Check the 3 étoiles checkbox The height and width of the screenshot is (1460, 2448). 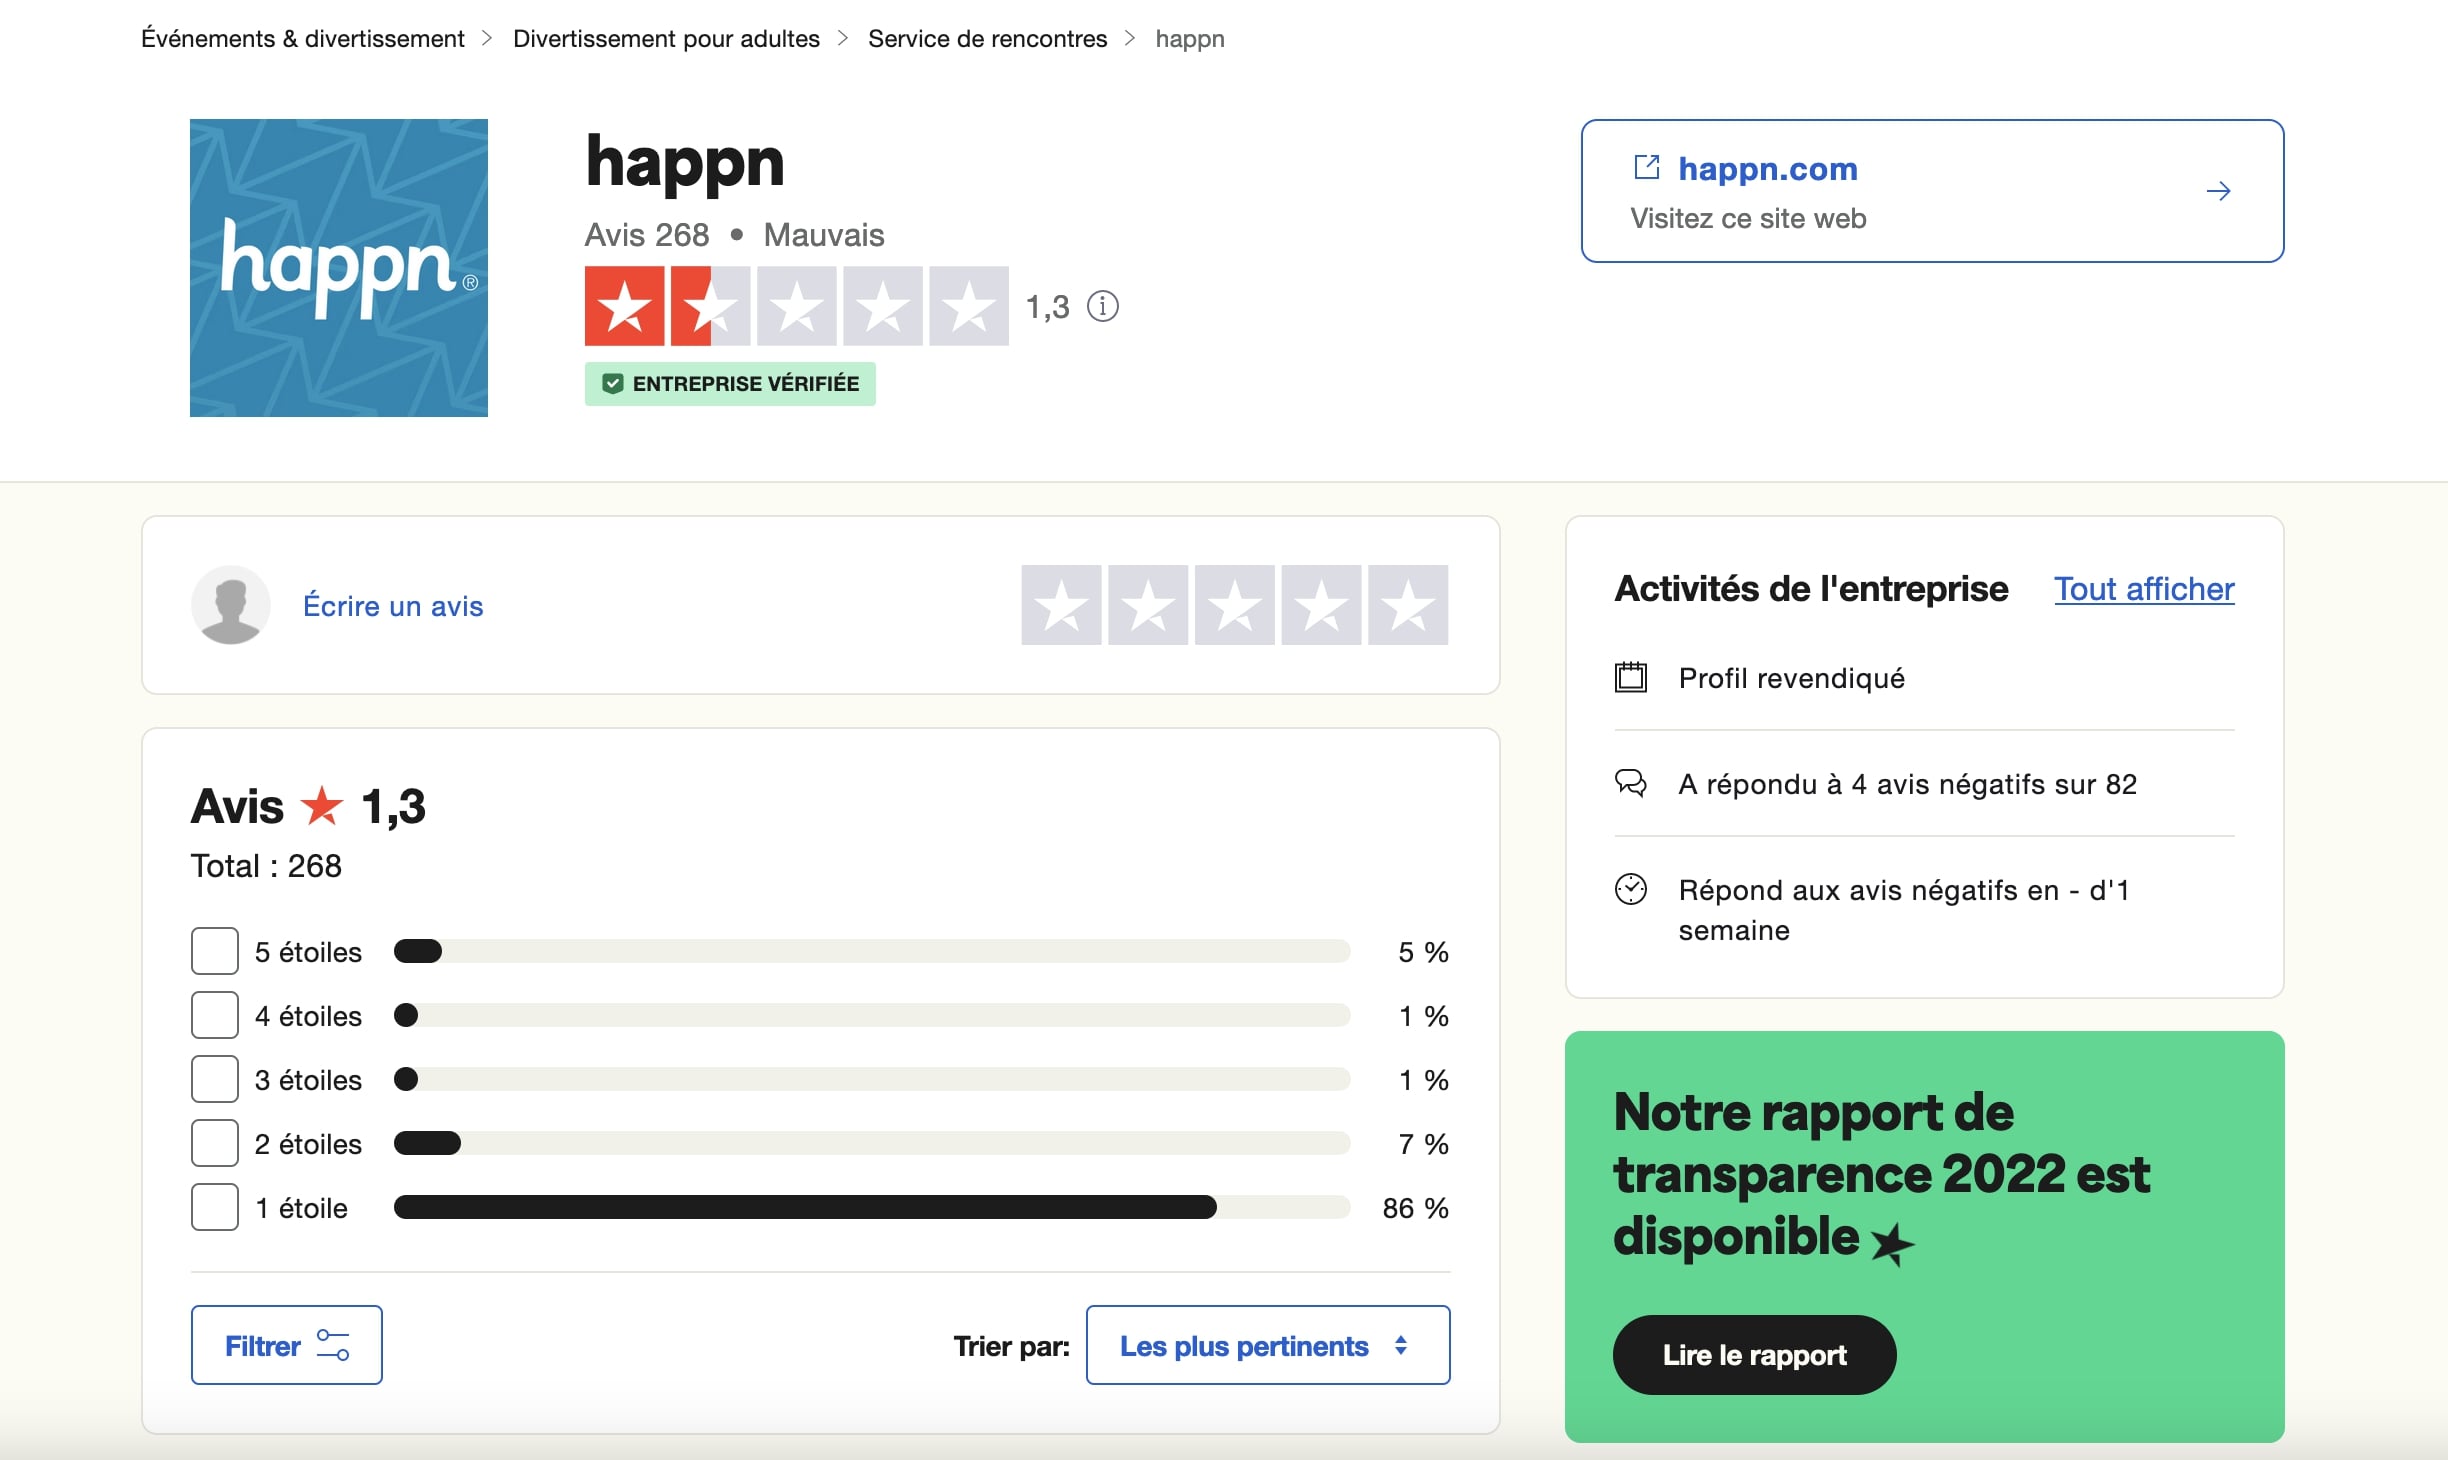coord(214,1079)
